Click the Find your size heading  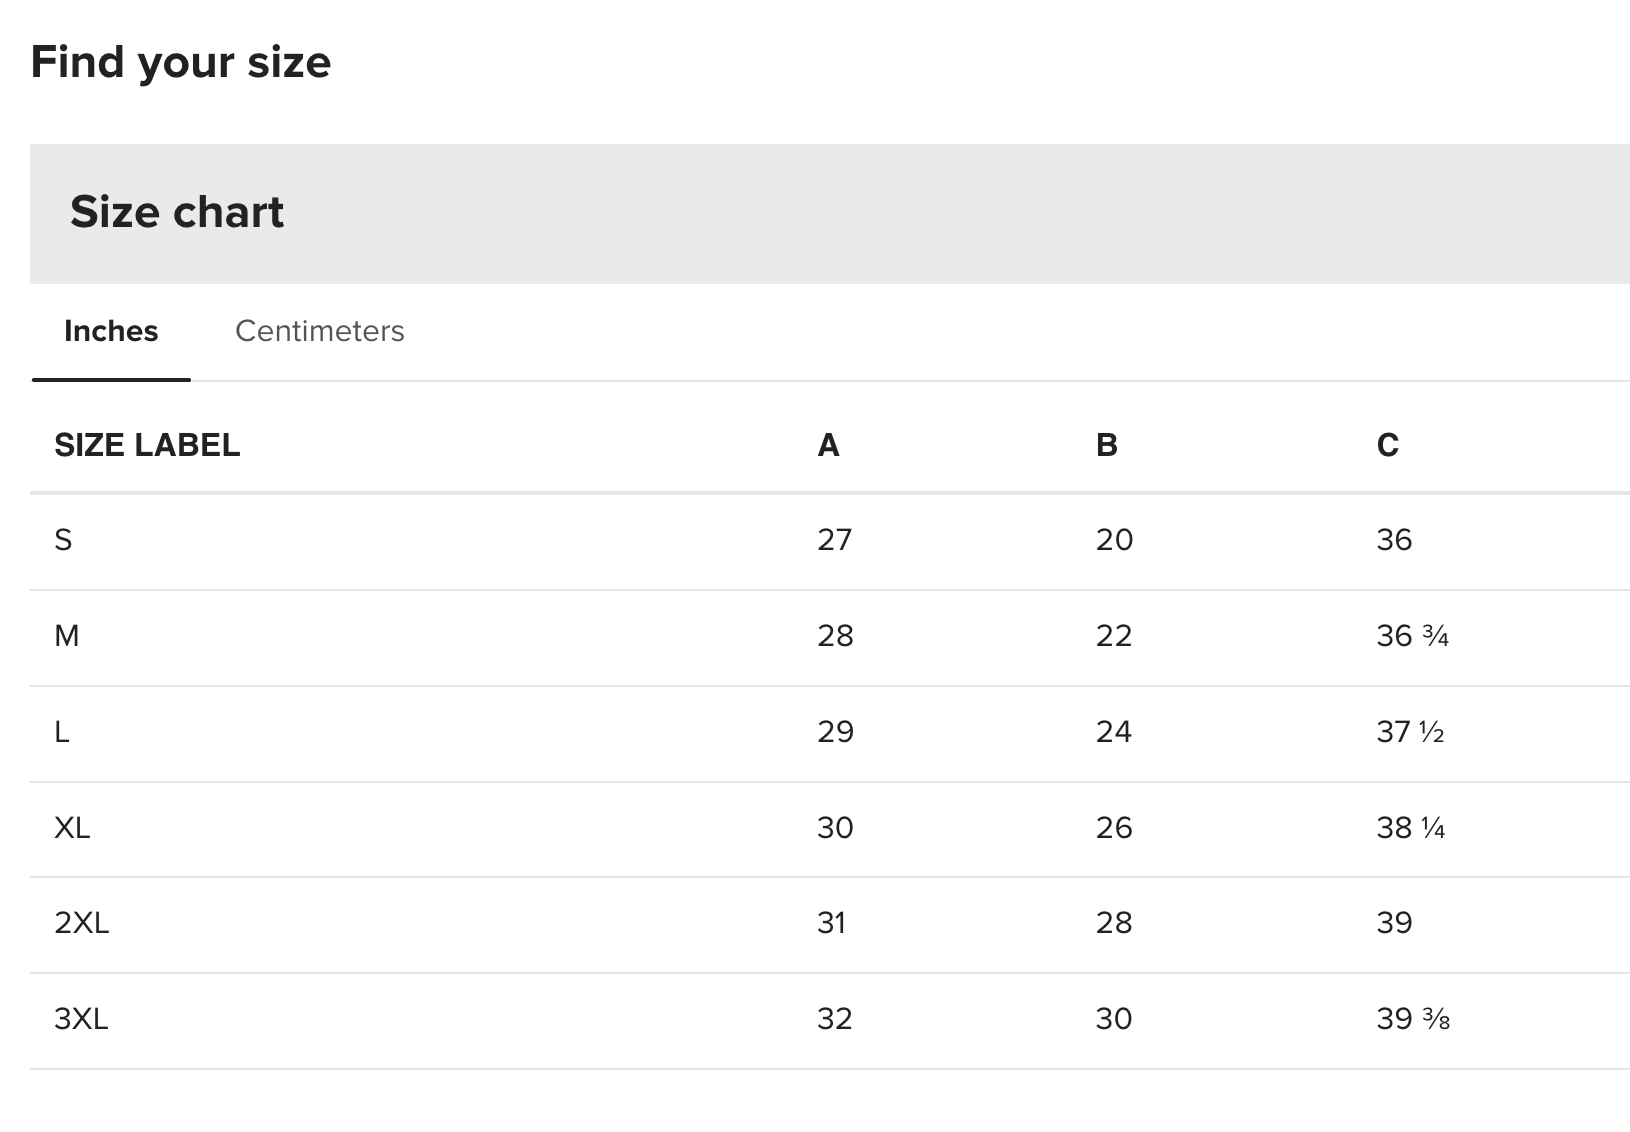pos(181,62)
